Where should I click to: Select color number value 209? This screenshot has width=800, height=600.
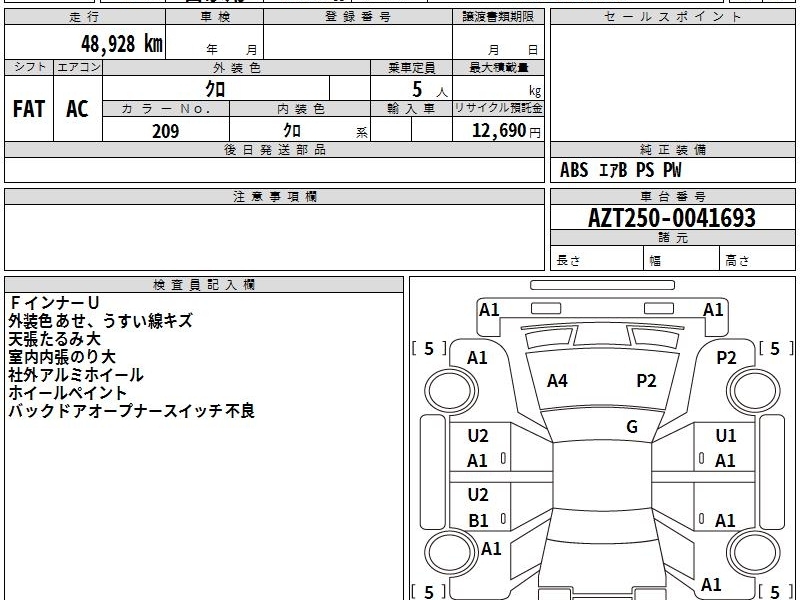[166, 131]
